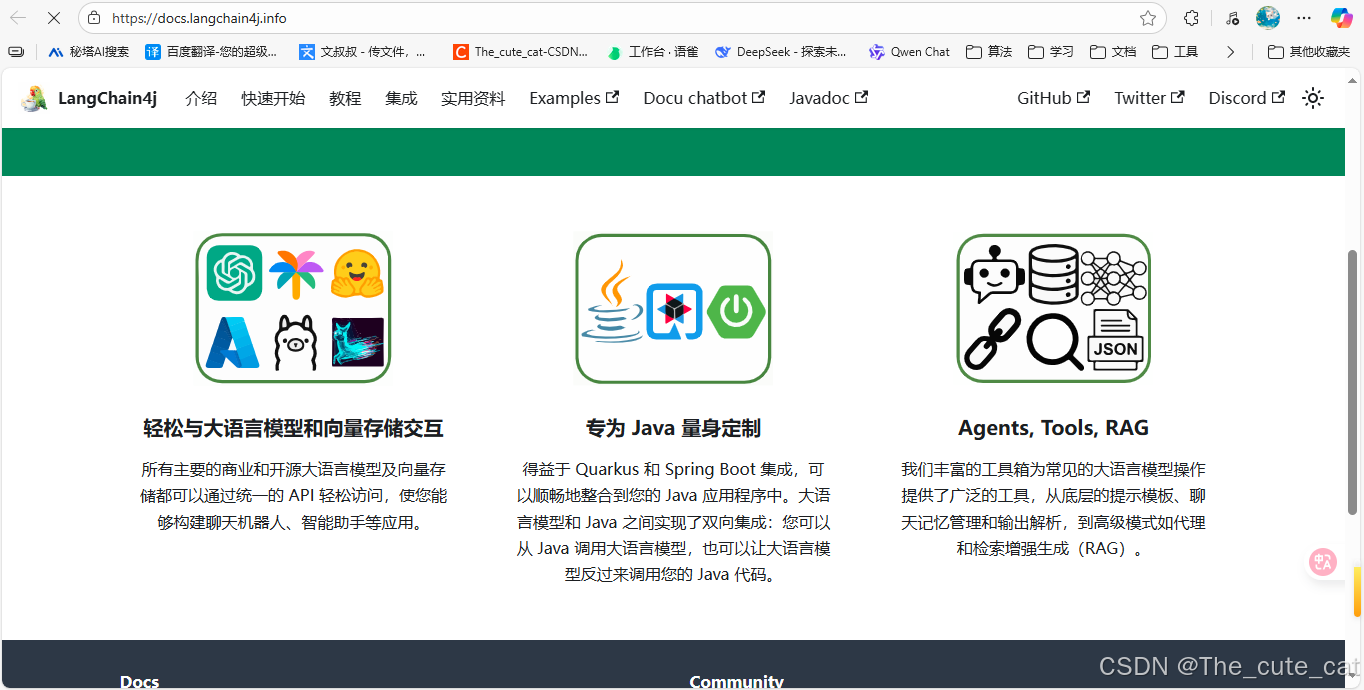1364x690 pixels.
Task: Click the footer Docs heading
Action: pos(140,681)
